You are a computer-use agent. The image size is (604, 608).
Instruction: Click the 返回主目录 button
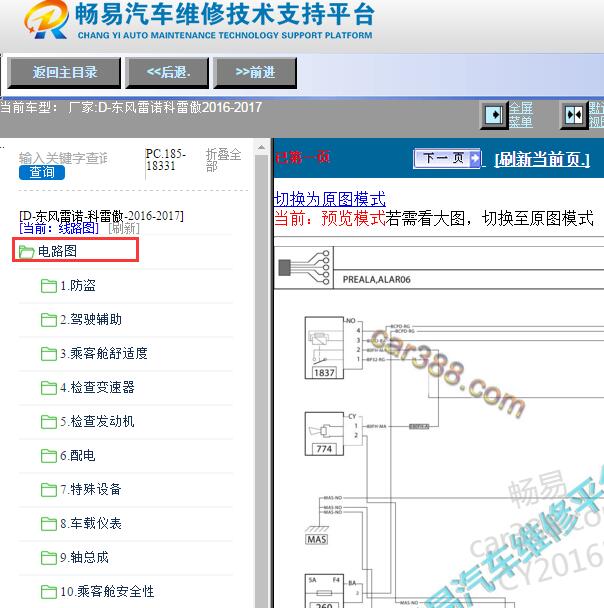click(64, 73)
